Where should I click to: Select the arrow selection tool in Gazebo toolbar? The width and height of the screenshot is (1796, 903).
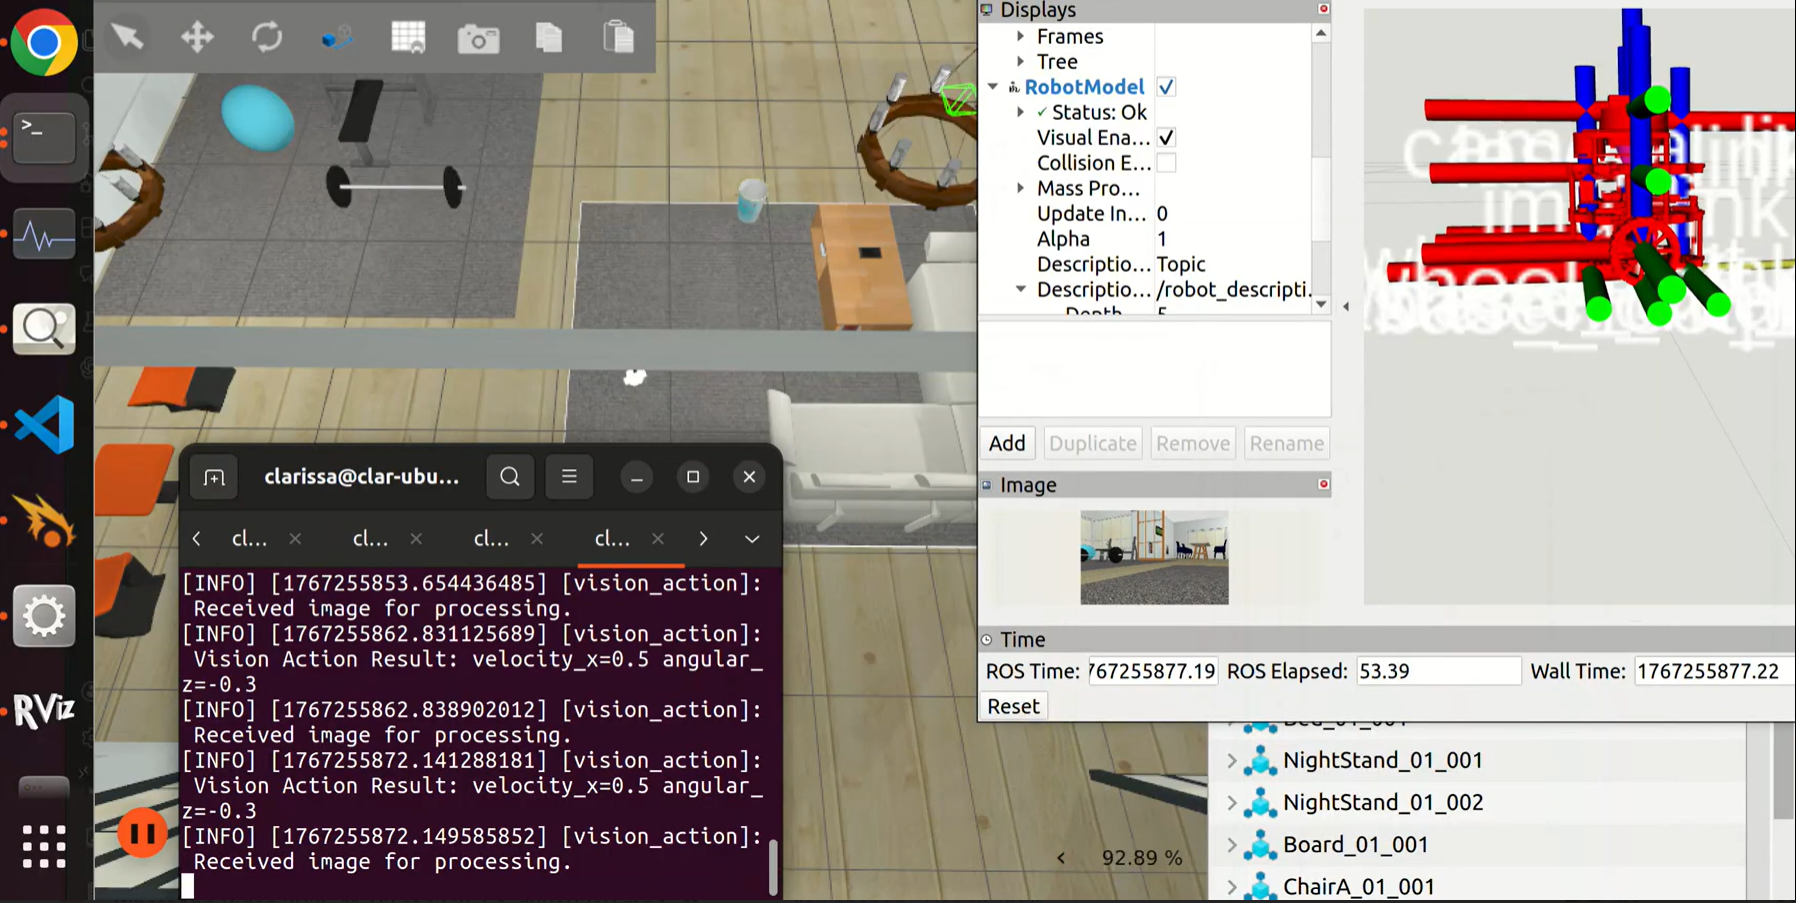pyautogui.click(x=127, y=38)
